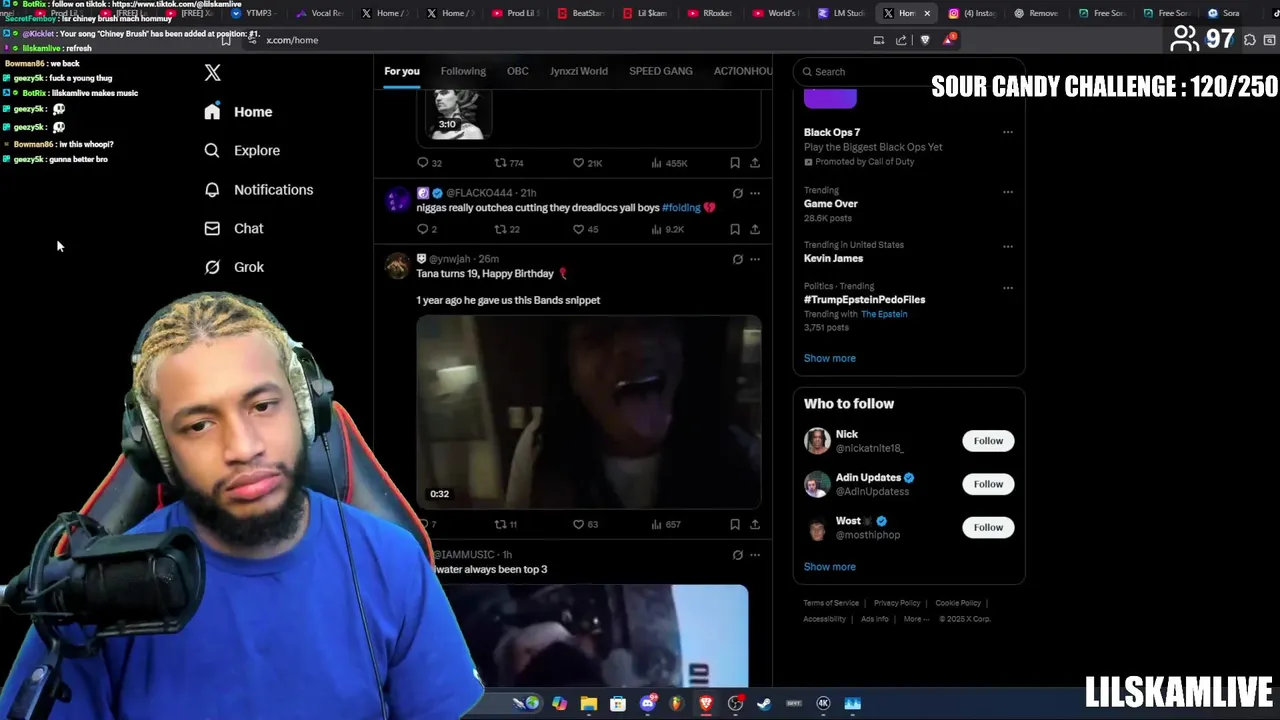View the 657 views analytics

[x=666, y=524]
